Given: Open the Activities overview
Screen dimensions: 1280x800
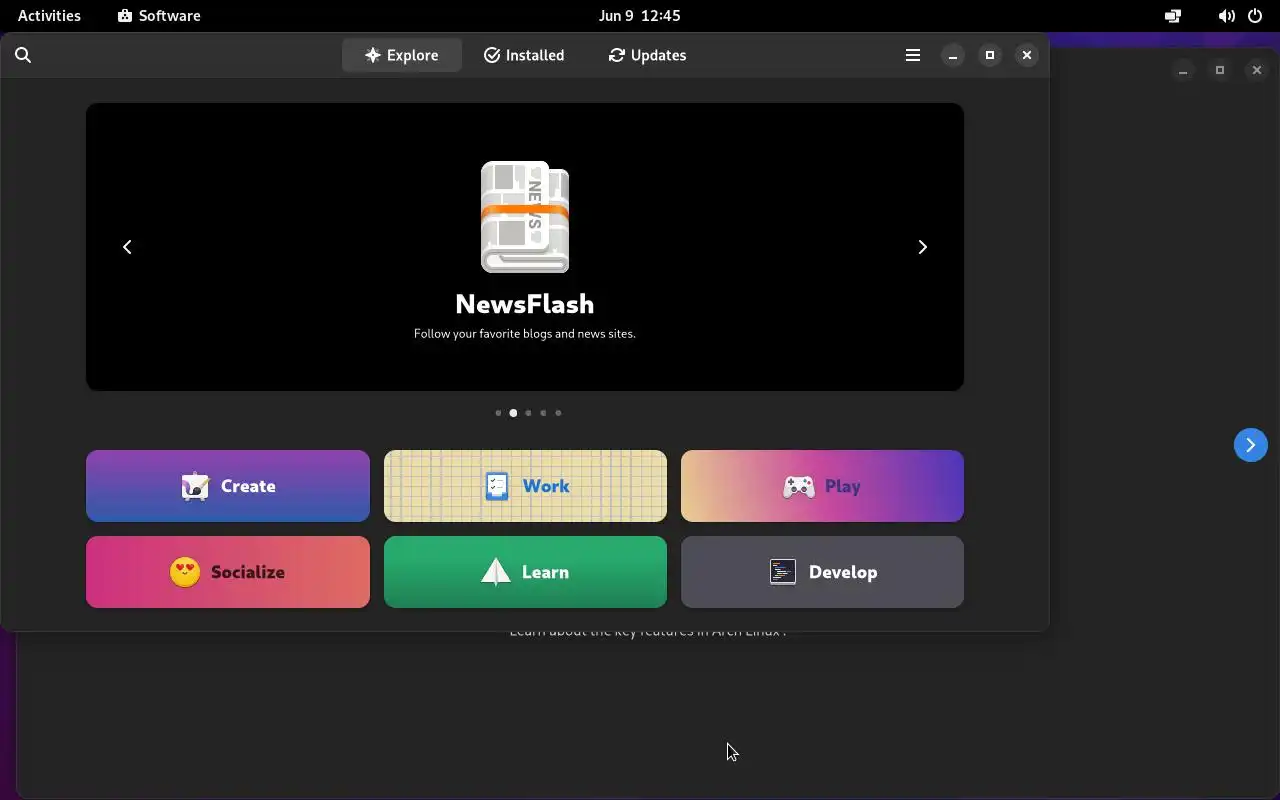Looking at the screenshot, I should pyautogui.click(x=49, y=15).
